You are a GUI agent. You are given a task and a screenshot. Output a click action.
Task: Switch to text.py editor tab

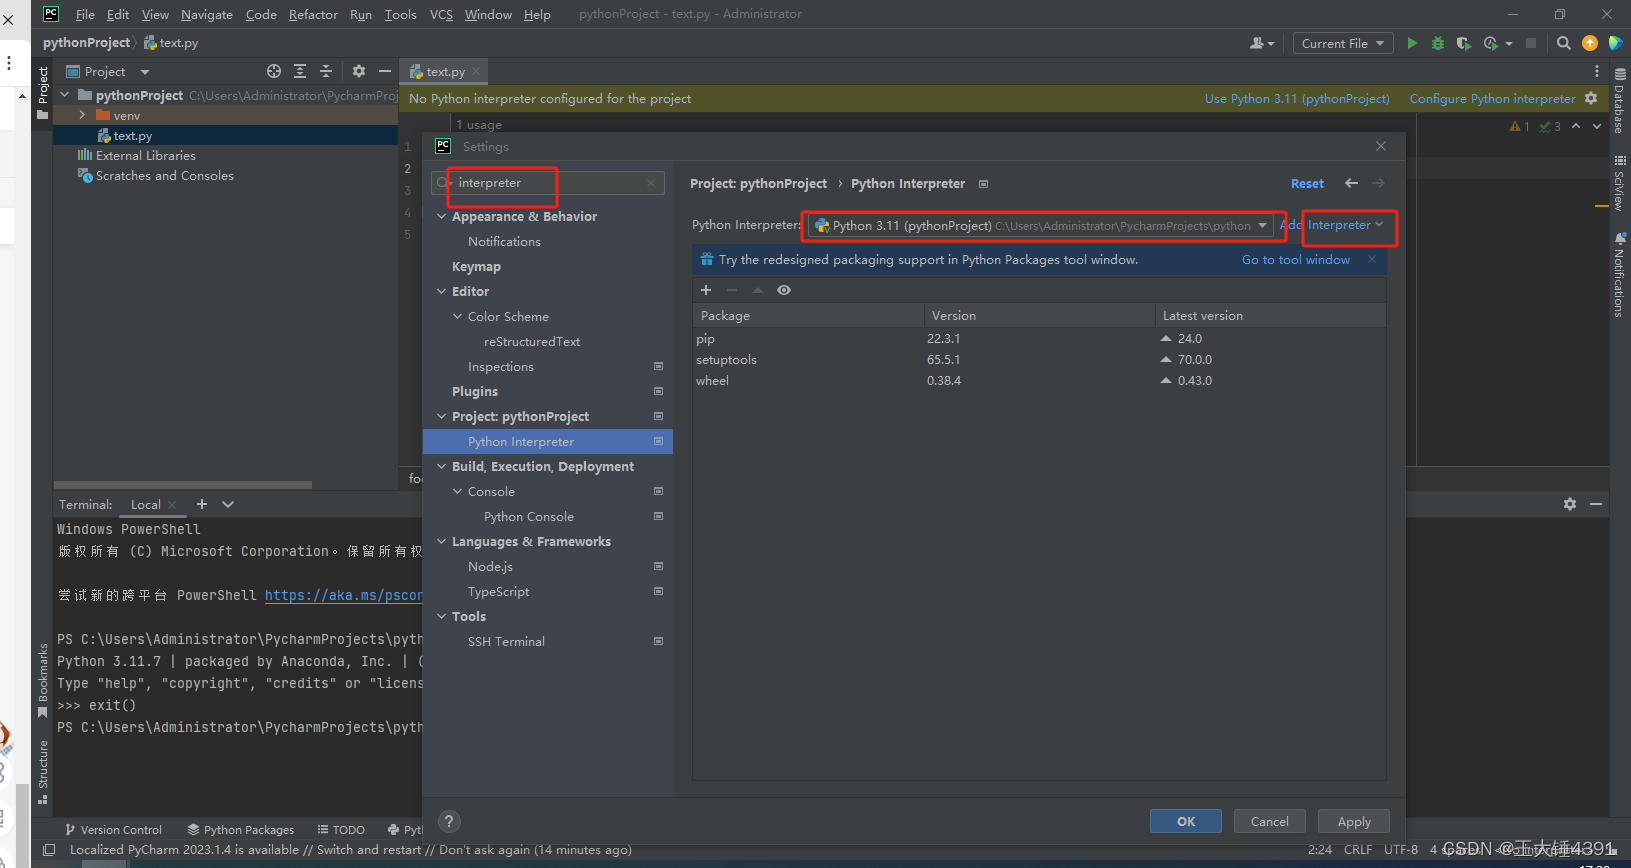444,71
